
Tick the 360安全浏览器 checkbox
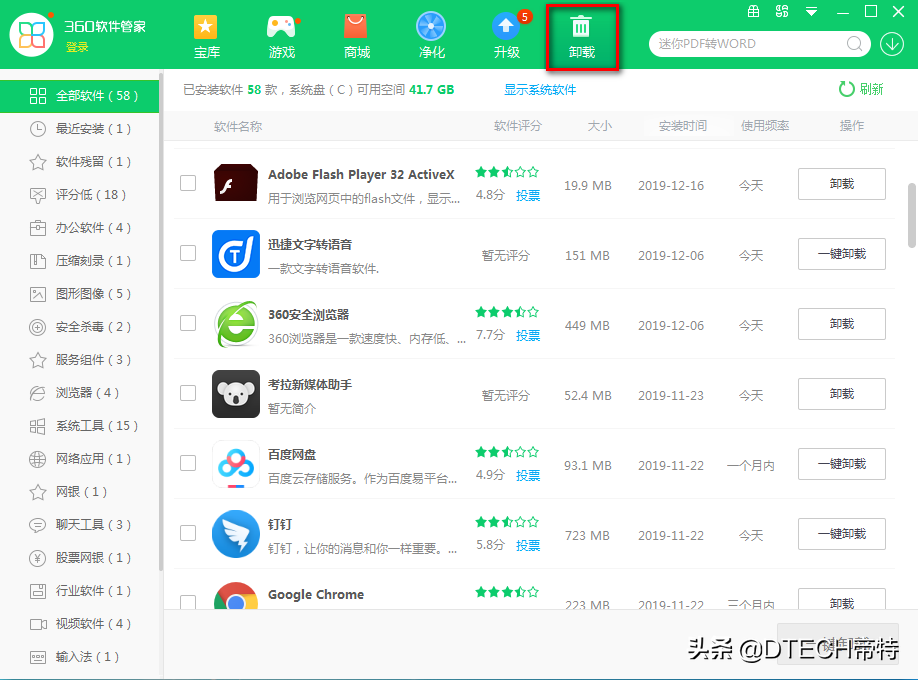[x=188, y=323]
